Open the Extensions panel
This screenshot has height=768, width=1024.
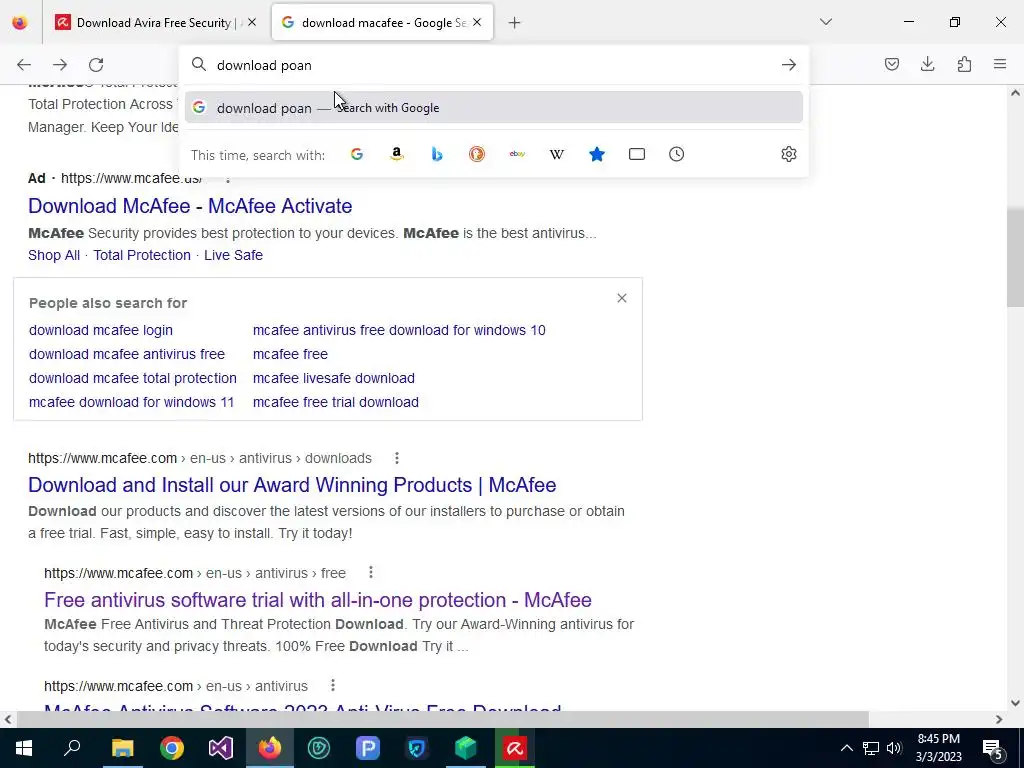pyautogui.click(x=964, y=64)
